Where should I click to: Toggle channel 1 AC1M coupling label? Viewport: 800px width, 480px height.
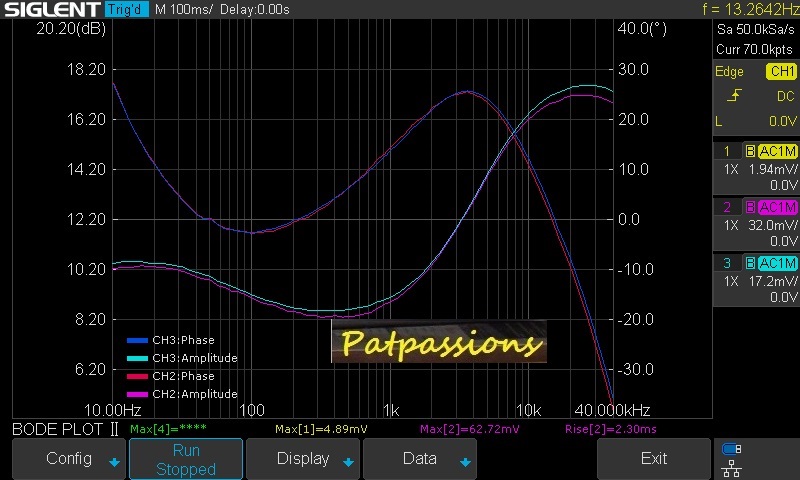pos(777,151)
